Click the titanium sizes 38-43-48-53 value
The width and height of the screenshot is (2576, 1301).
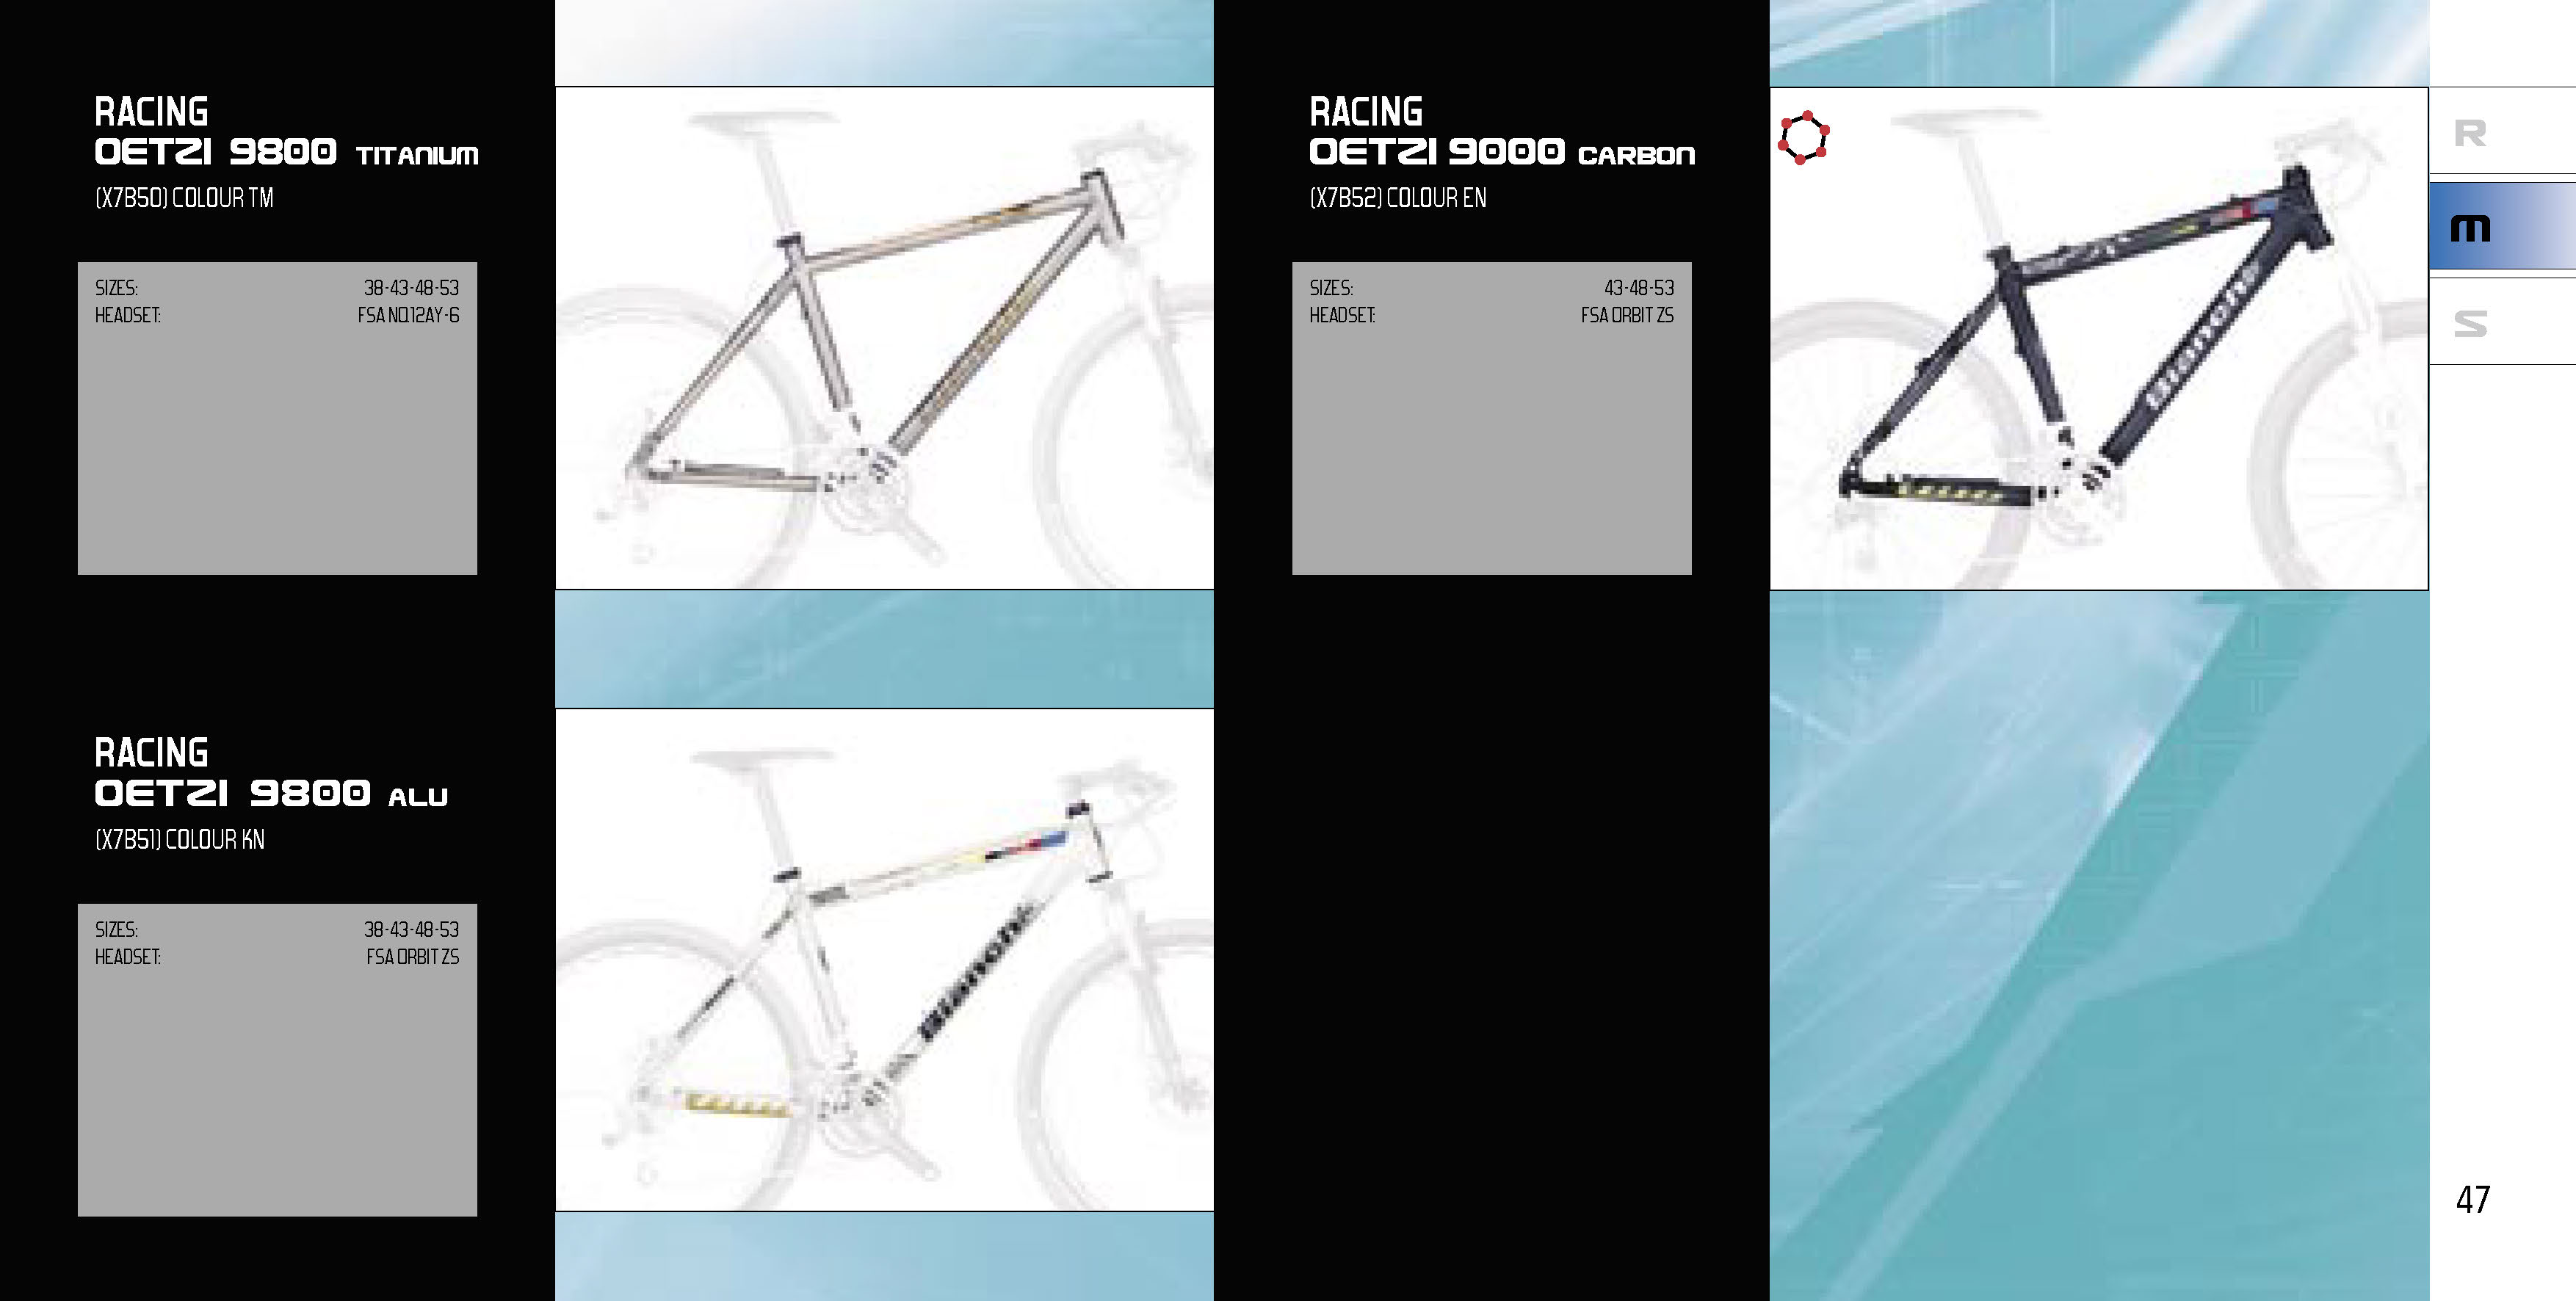(x=411, y=288)
